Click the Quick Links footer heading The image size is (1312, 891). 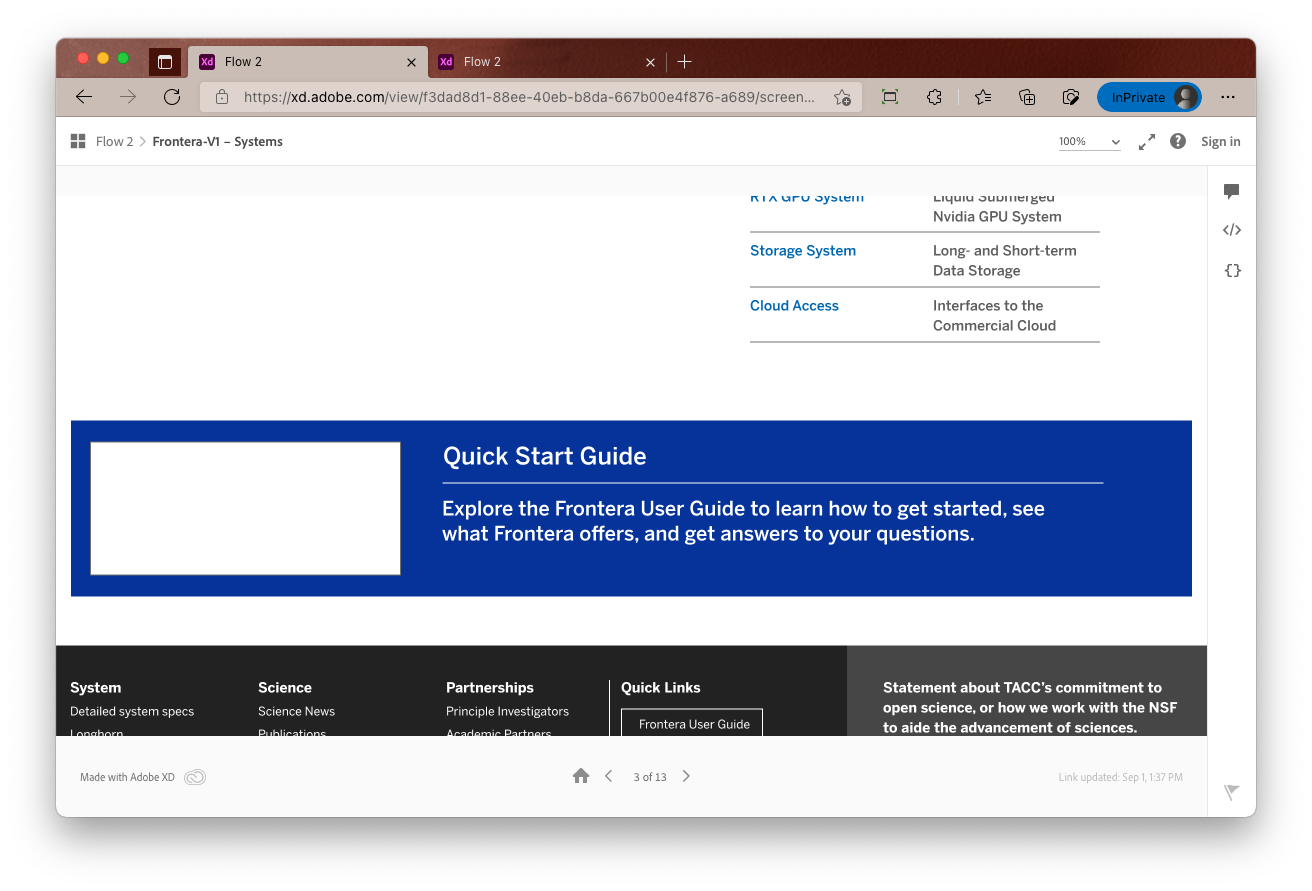click(661, 688)
